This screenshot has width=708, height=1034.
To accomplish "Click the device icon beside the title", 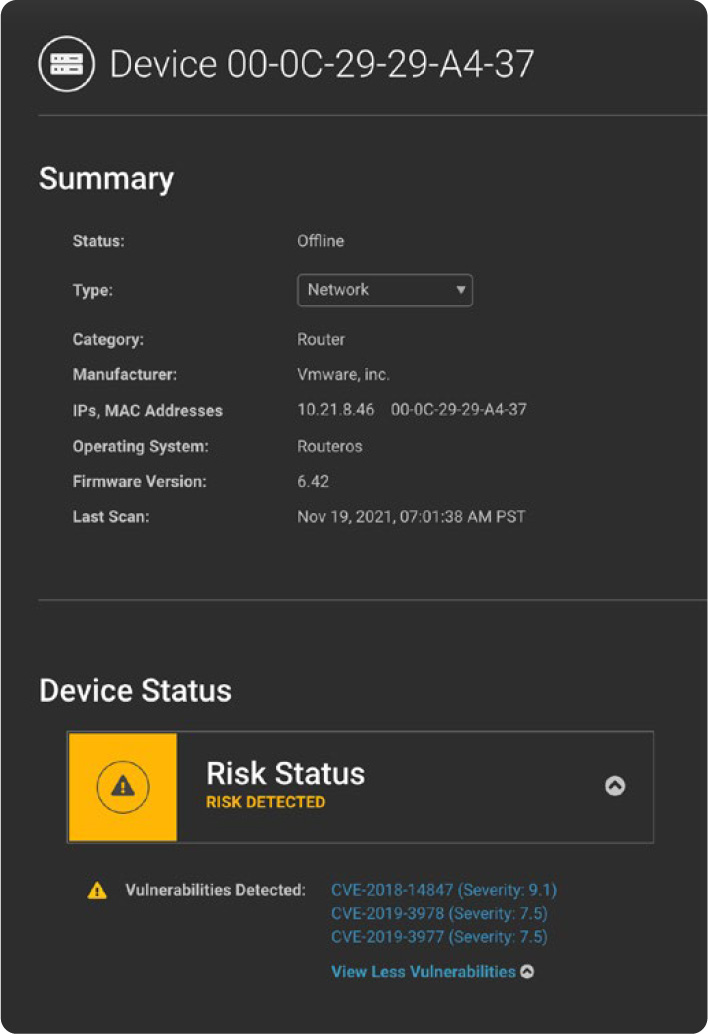I will [x=66, y=65].
